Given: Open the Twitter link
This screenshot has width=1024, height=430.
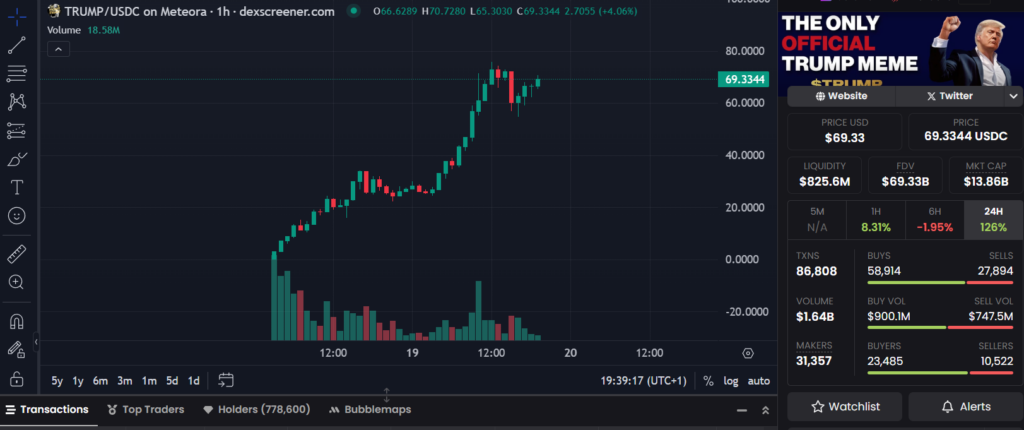Looking at the screenshot, I should 949,96.
